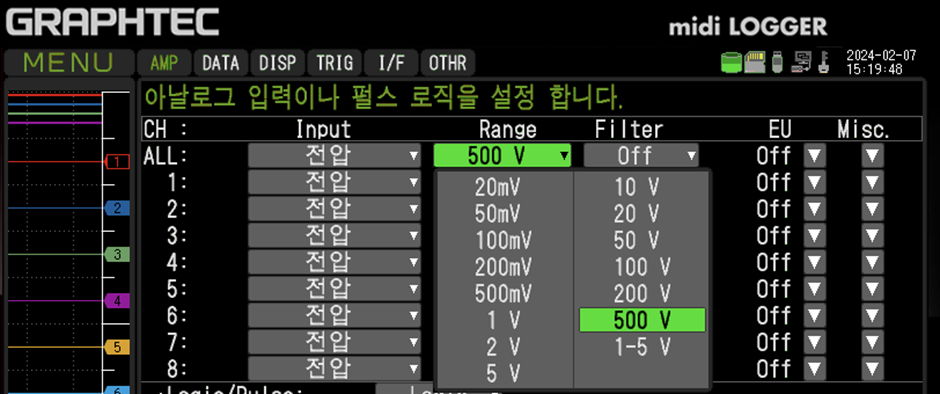Select channel 3 green marker
940x394 pixels.
117,254
